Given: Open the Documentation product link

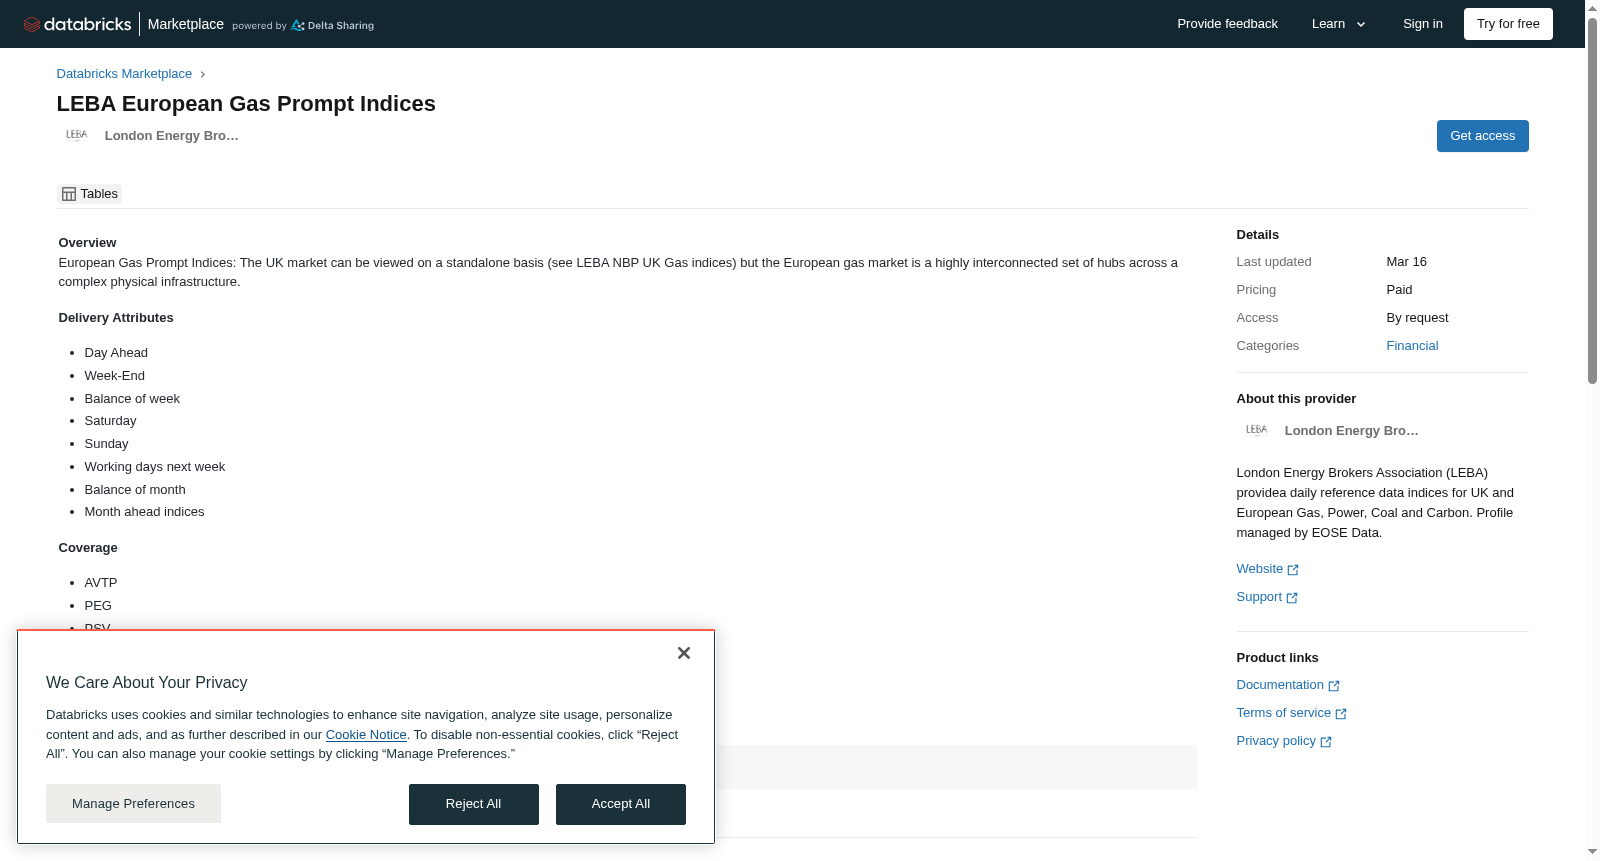Looking at the screenshot, I should click(1280, 685).
